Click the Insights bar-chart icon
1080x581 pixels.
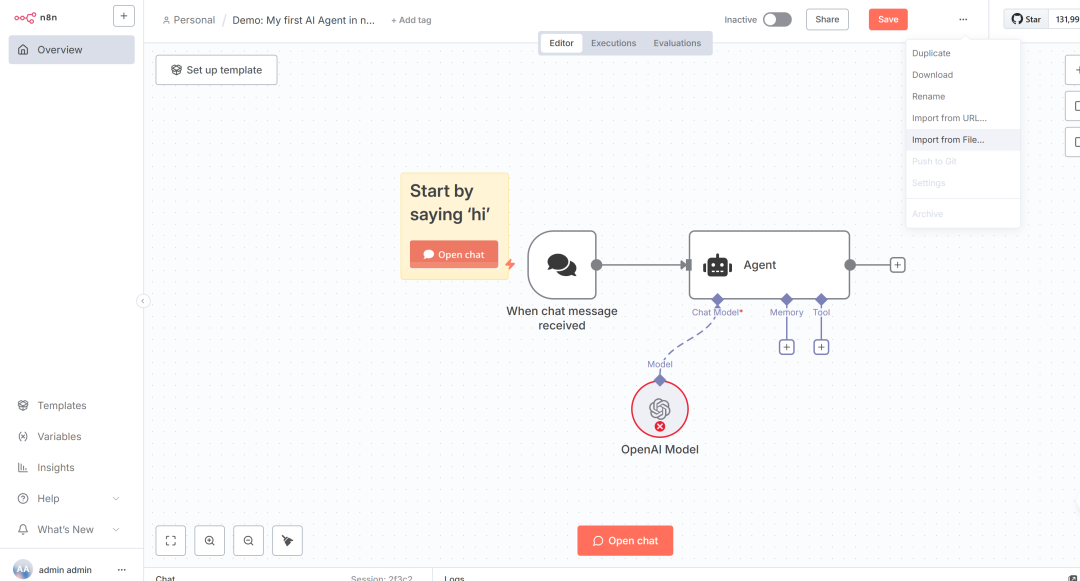coord(23,467)
